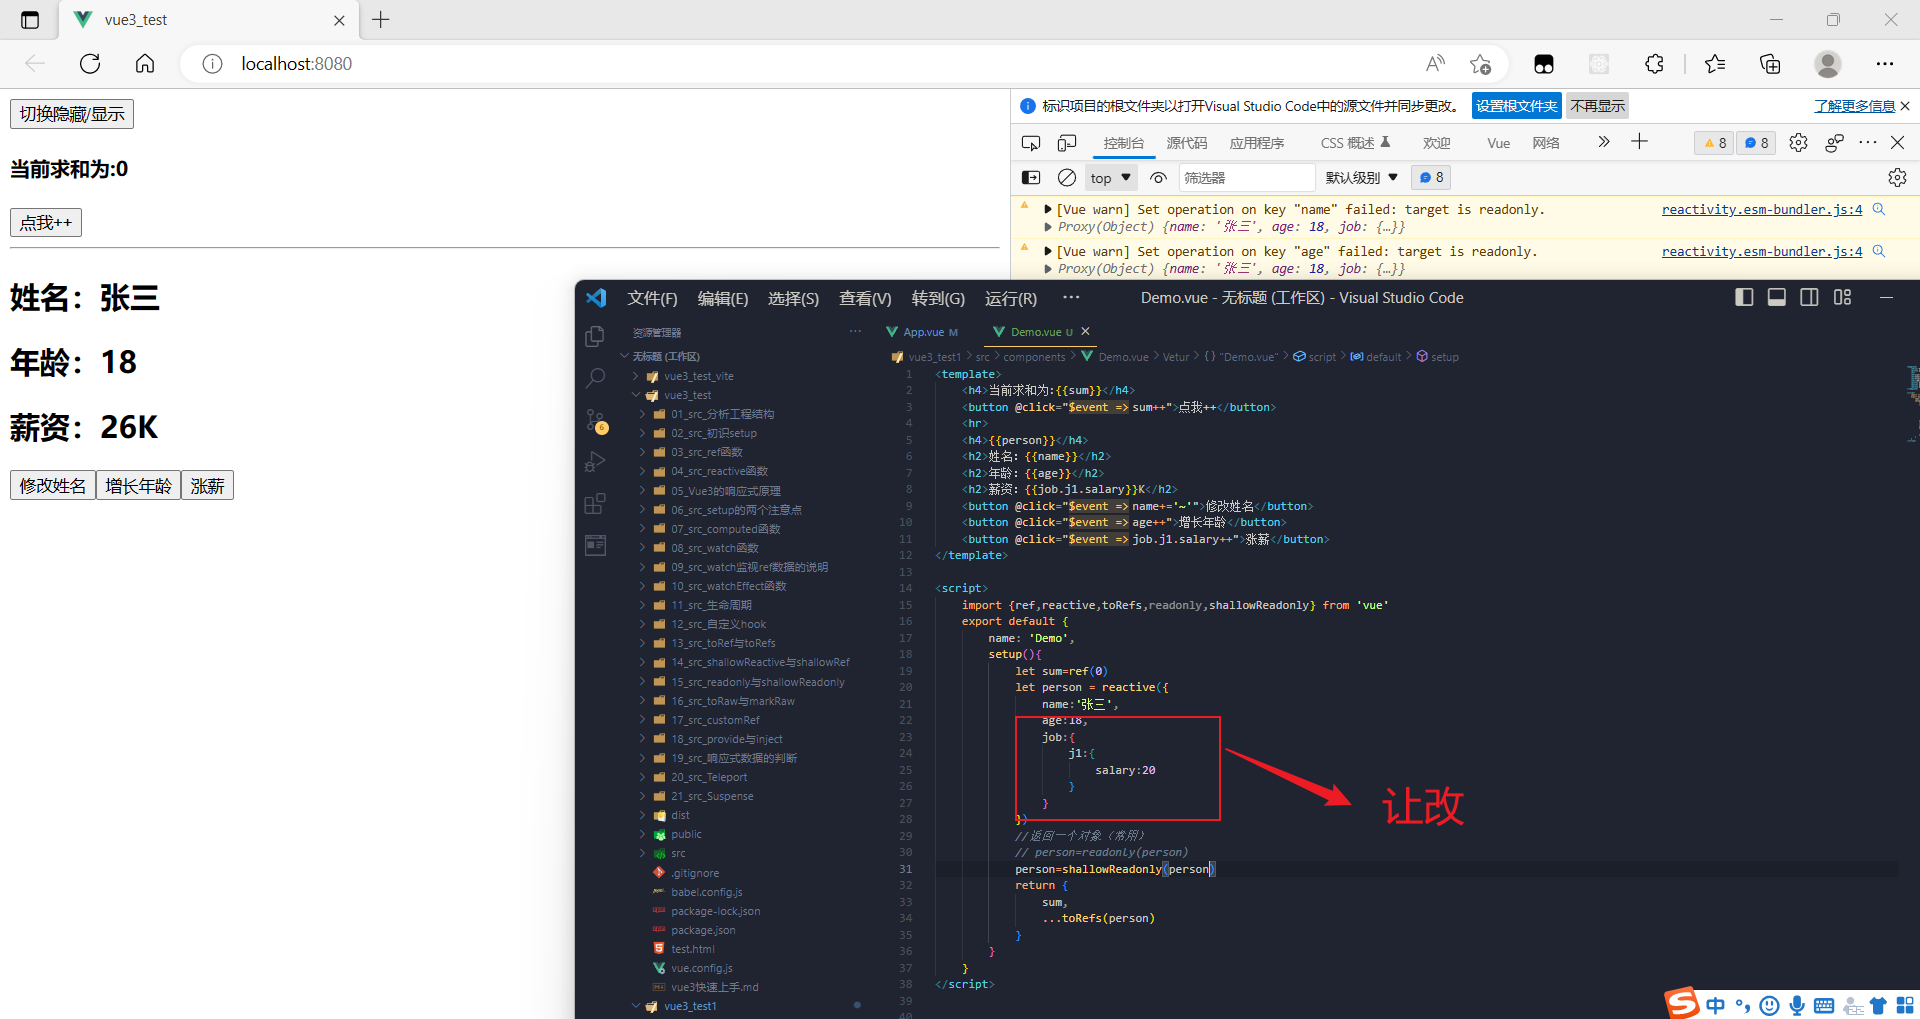Open the DevTools customize three-dot menu
The height and width of the screenshot is (1019, 1920).
coord(1868,143)
